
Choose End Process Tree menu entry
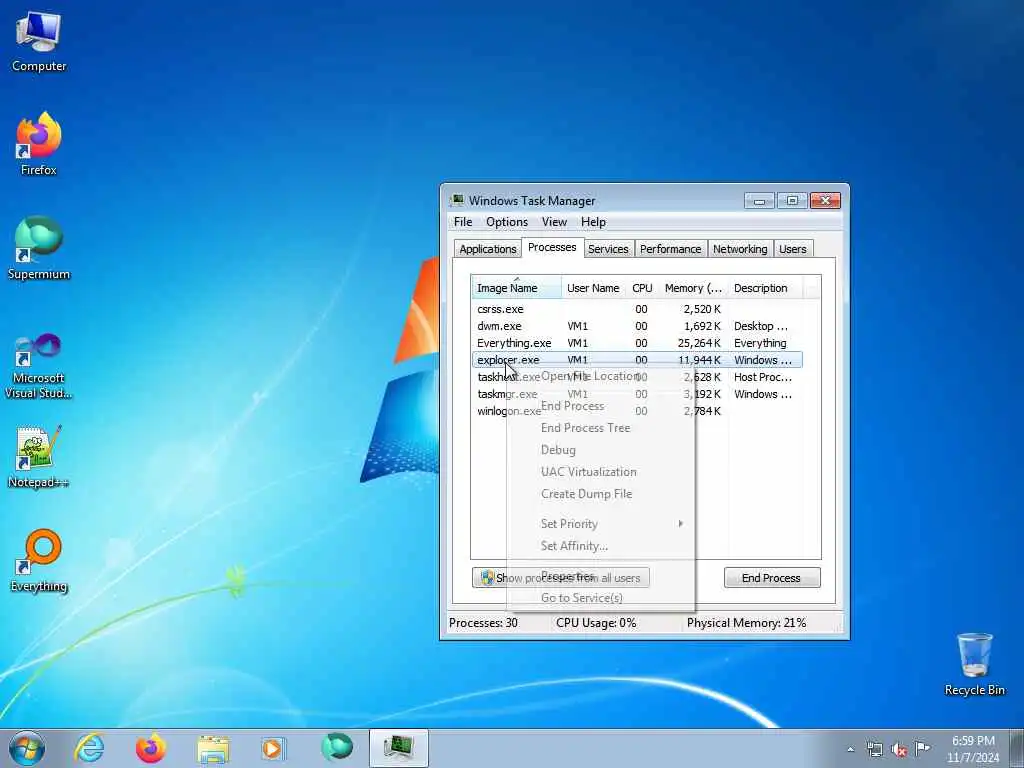(600, 428)
